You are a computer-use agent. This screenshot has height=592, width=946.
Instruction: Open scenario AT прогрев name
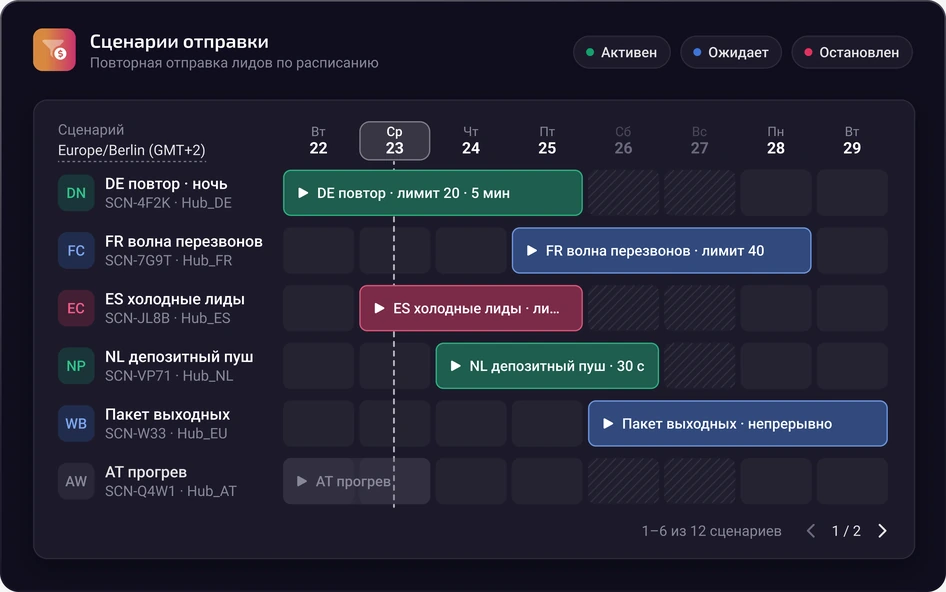click(x=146, y=472)
